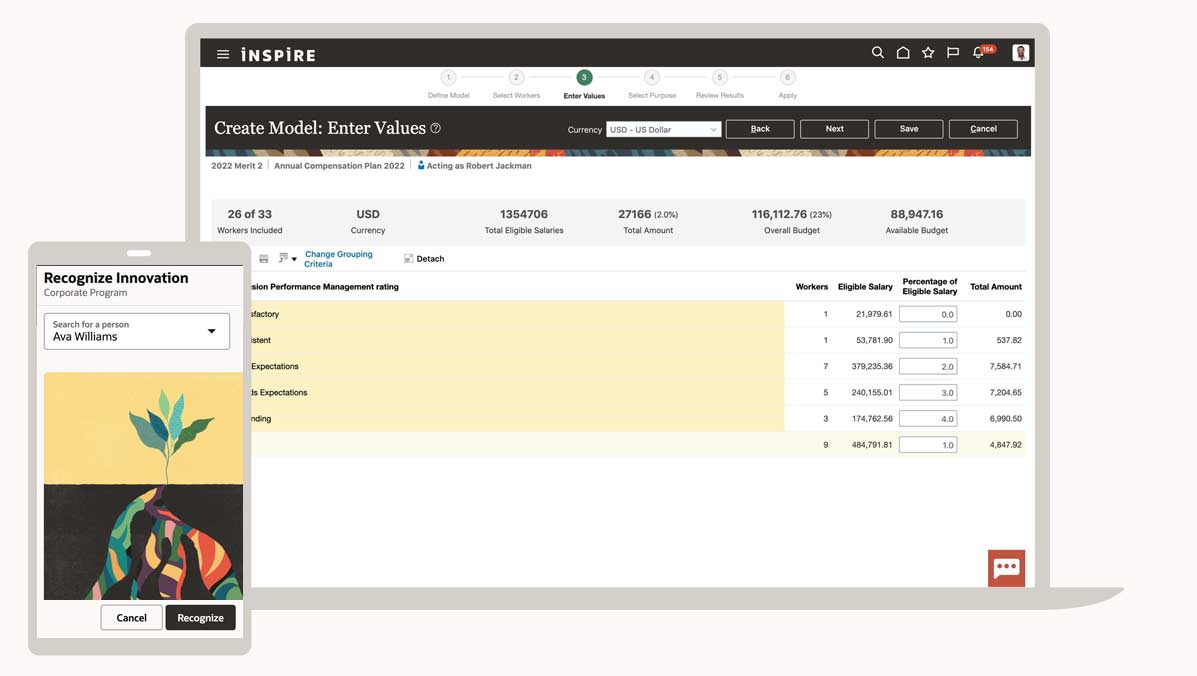Click the percentage field showing 4.0
Screen dimensions: 1197x676
[927, 418]
